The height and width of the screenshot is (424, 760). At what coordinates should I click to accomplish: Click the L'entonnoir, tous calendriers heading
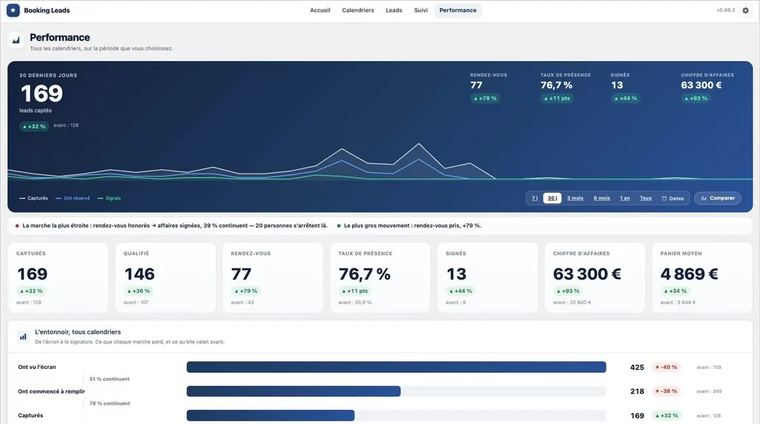pos(78,332)
